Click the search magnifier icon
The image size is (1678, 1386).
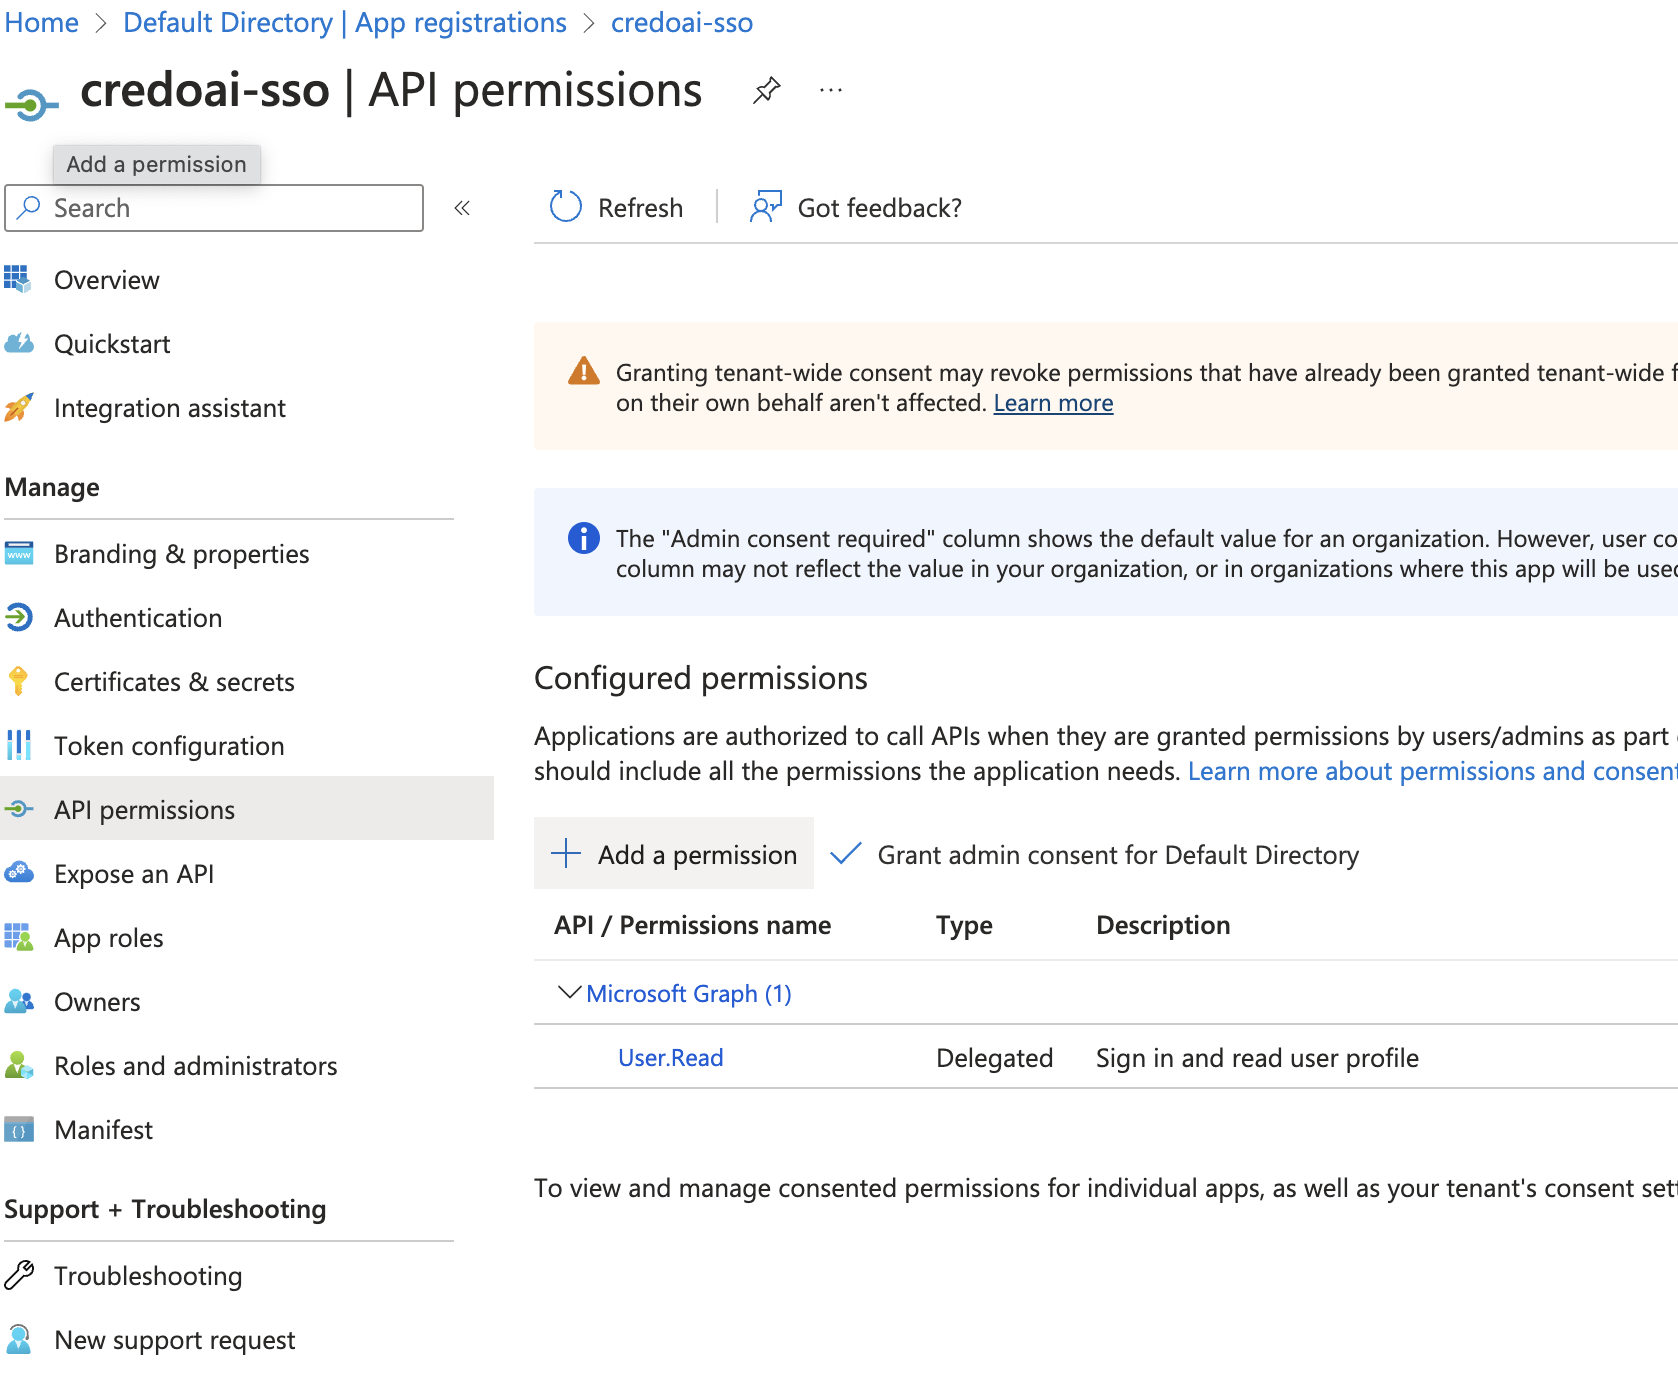[x=29, y=207]
